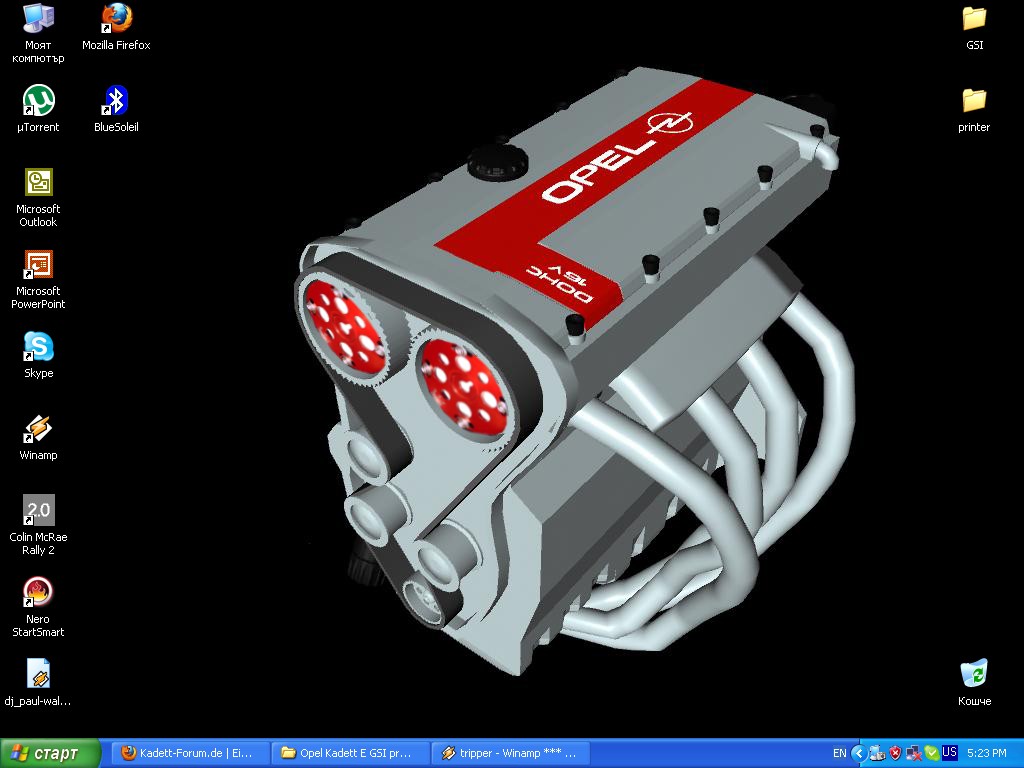1024x768 pixels.
Task: Select the dj_paul-wal... playlist file
Action: (x=38, y=683)
